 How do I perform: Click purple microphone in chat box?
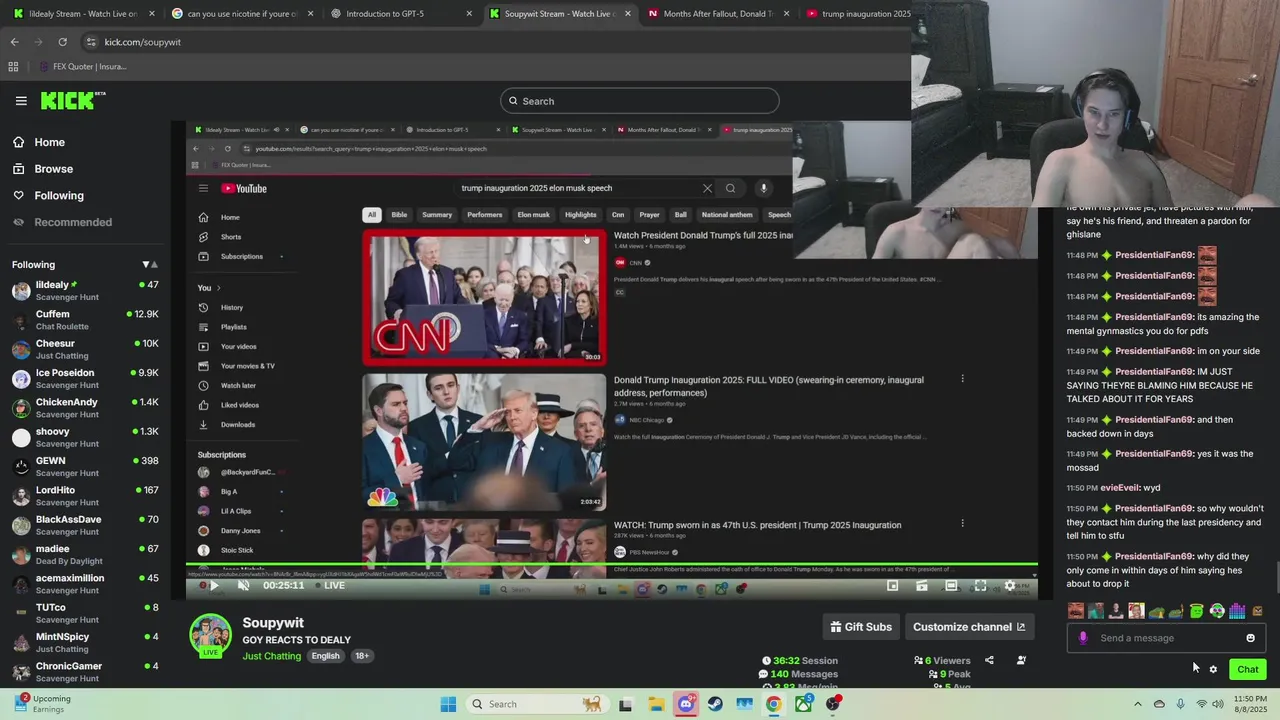[x=1083, y=638]
